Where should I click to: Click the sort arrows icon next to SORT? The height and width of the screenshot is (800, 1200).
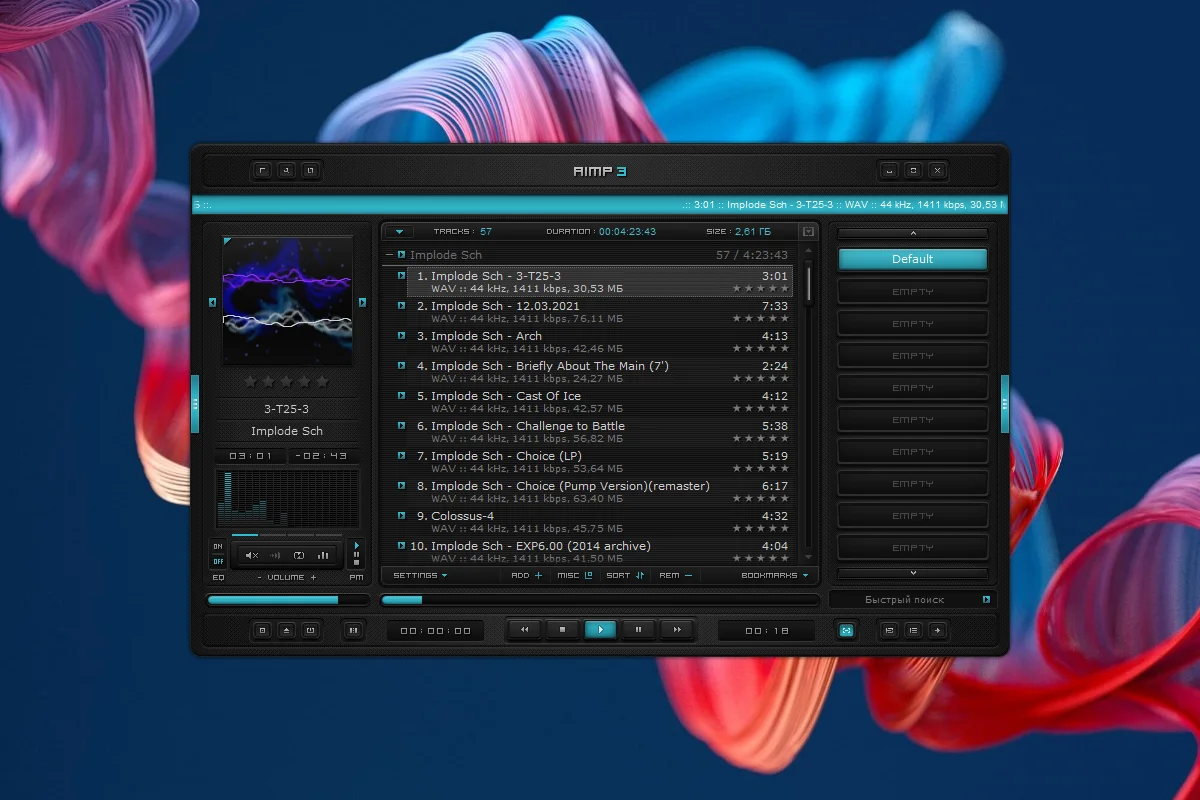[x=640, y=576]
